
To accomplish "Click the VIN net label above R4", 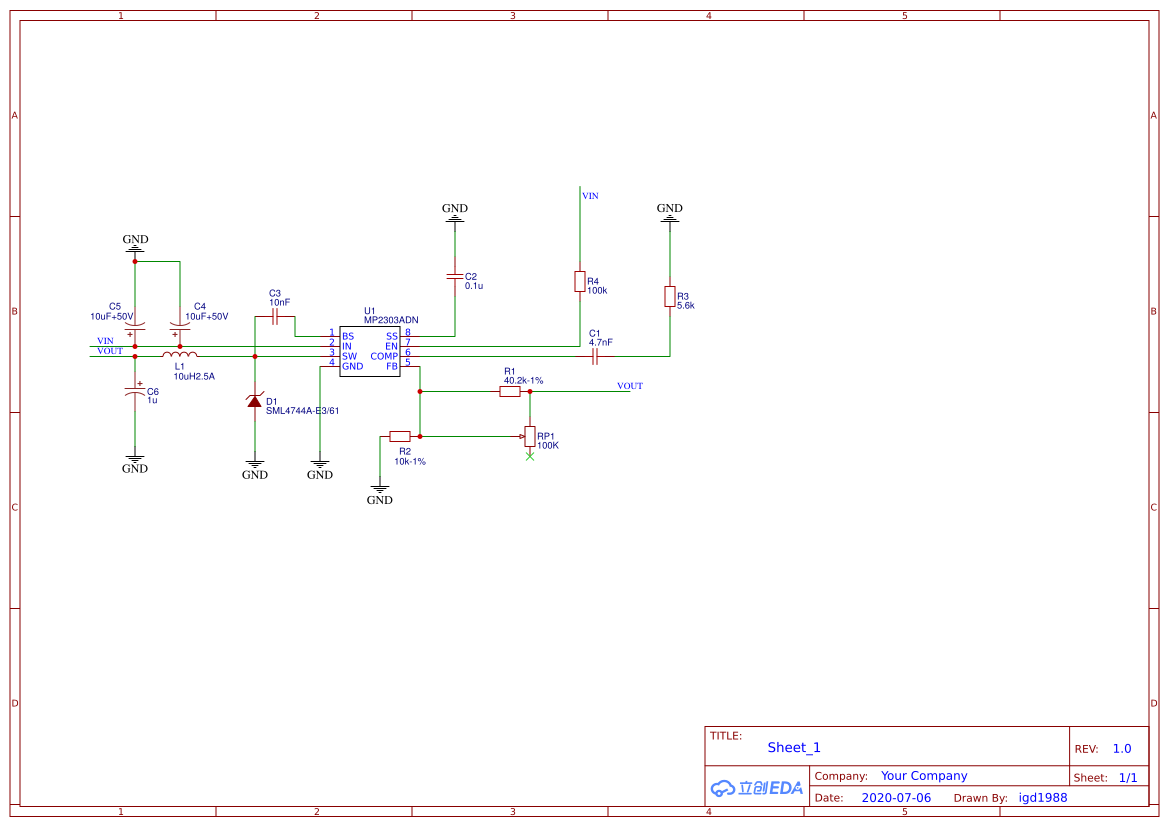I will [x=590, y=196].
